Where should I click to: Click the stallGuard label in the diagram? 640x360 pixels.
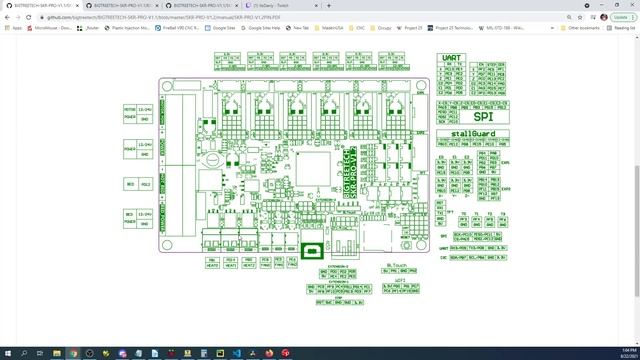pos(473,133)
